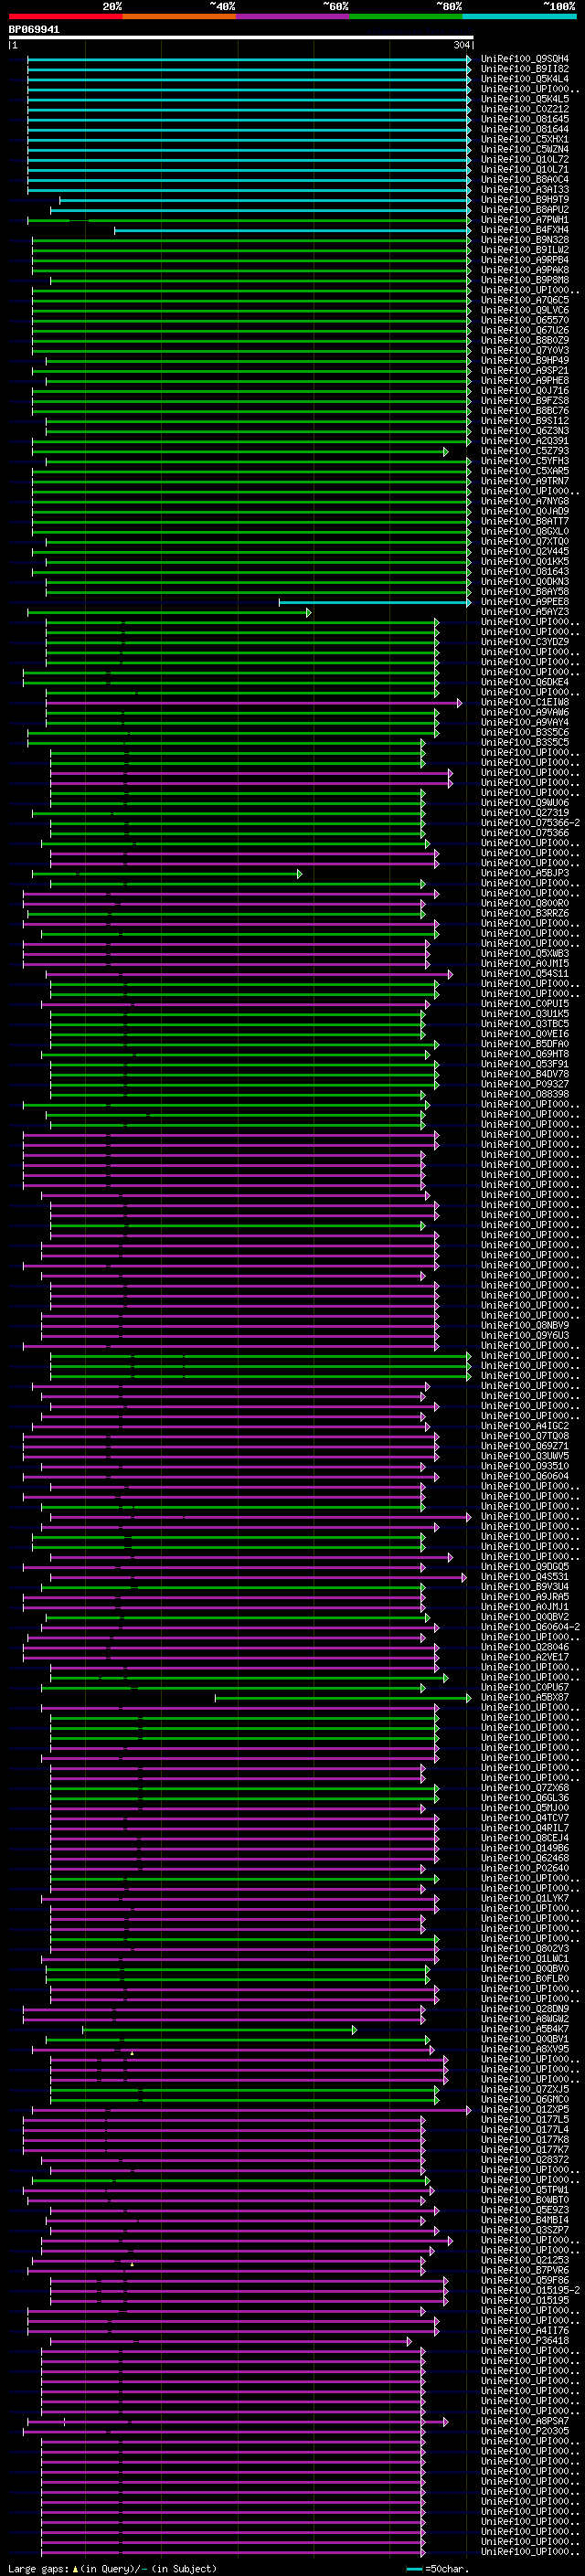
Task: Select the UniRef100_P36418 label
Action: click(525, 2340)
